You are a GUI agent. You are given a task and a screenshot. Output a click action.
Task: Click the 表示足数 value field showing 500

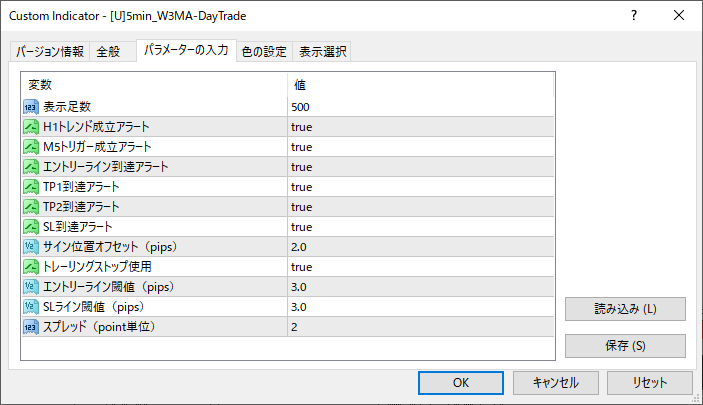pos(420,107)
